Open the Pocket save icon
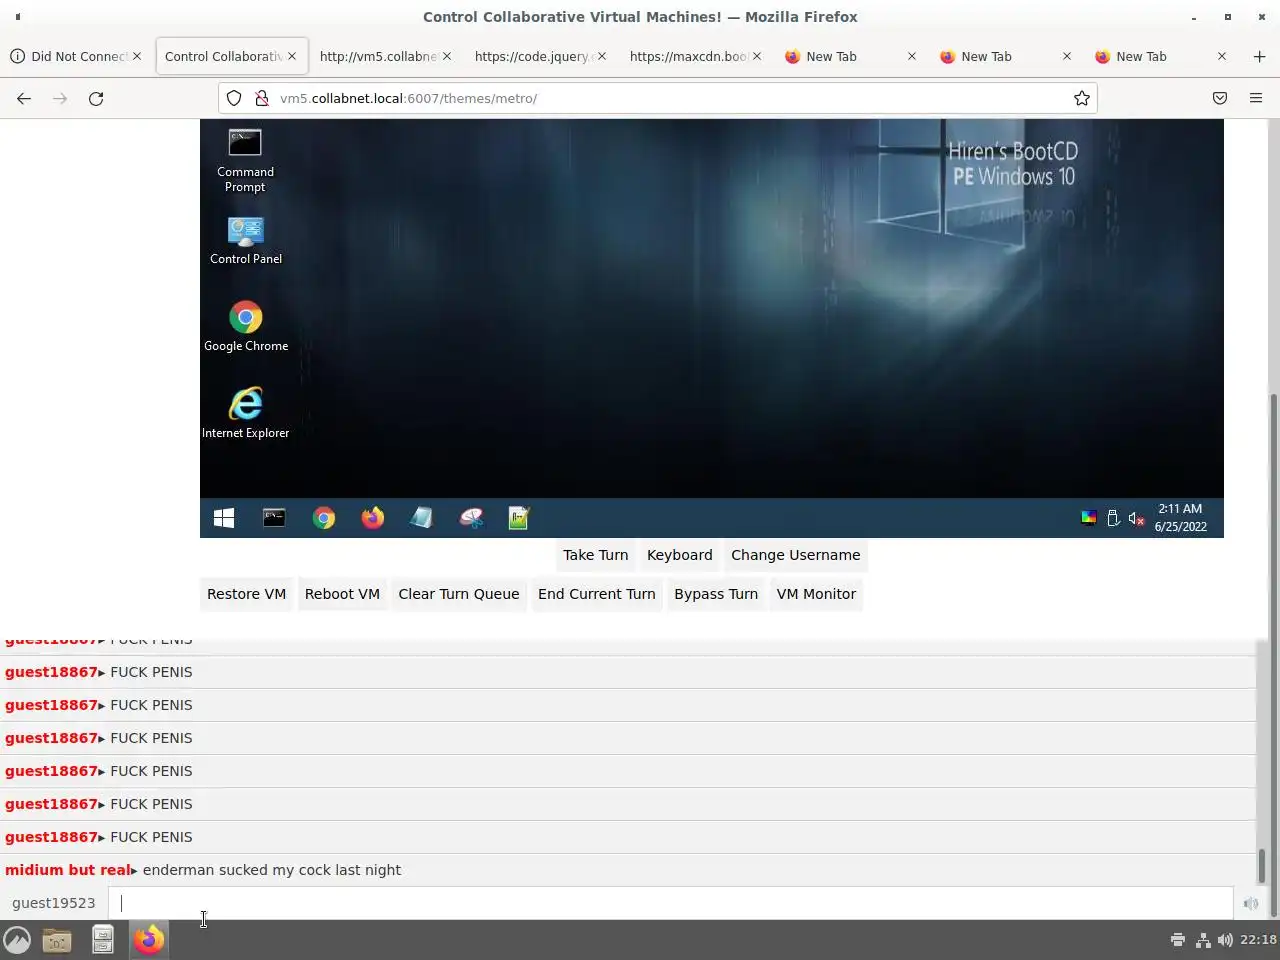Viewport: 1280px width, 960px height. tap(1220, 98)
